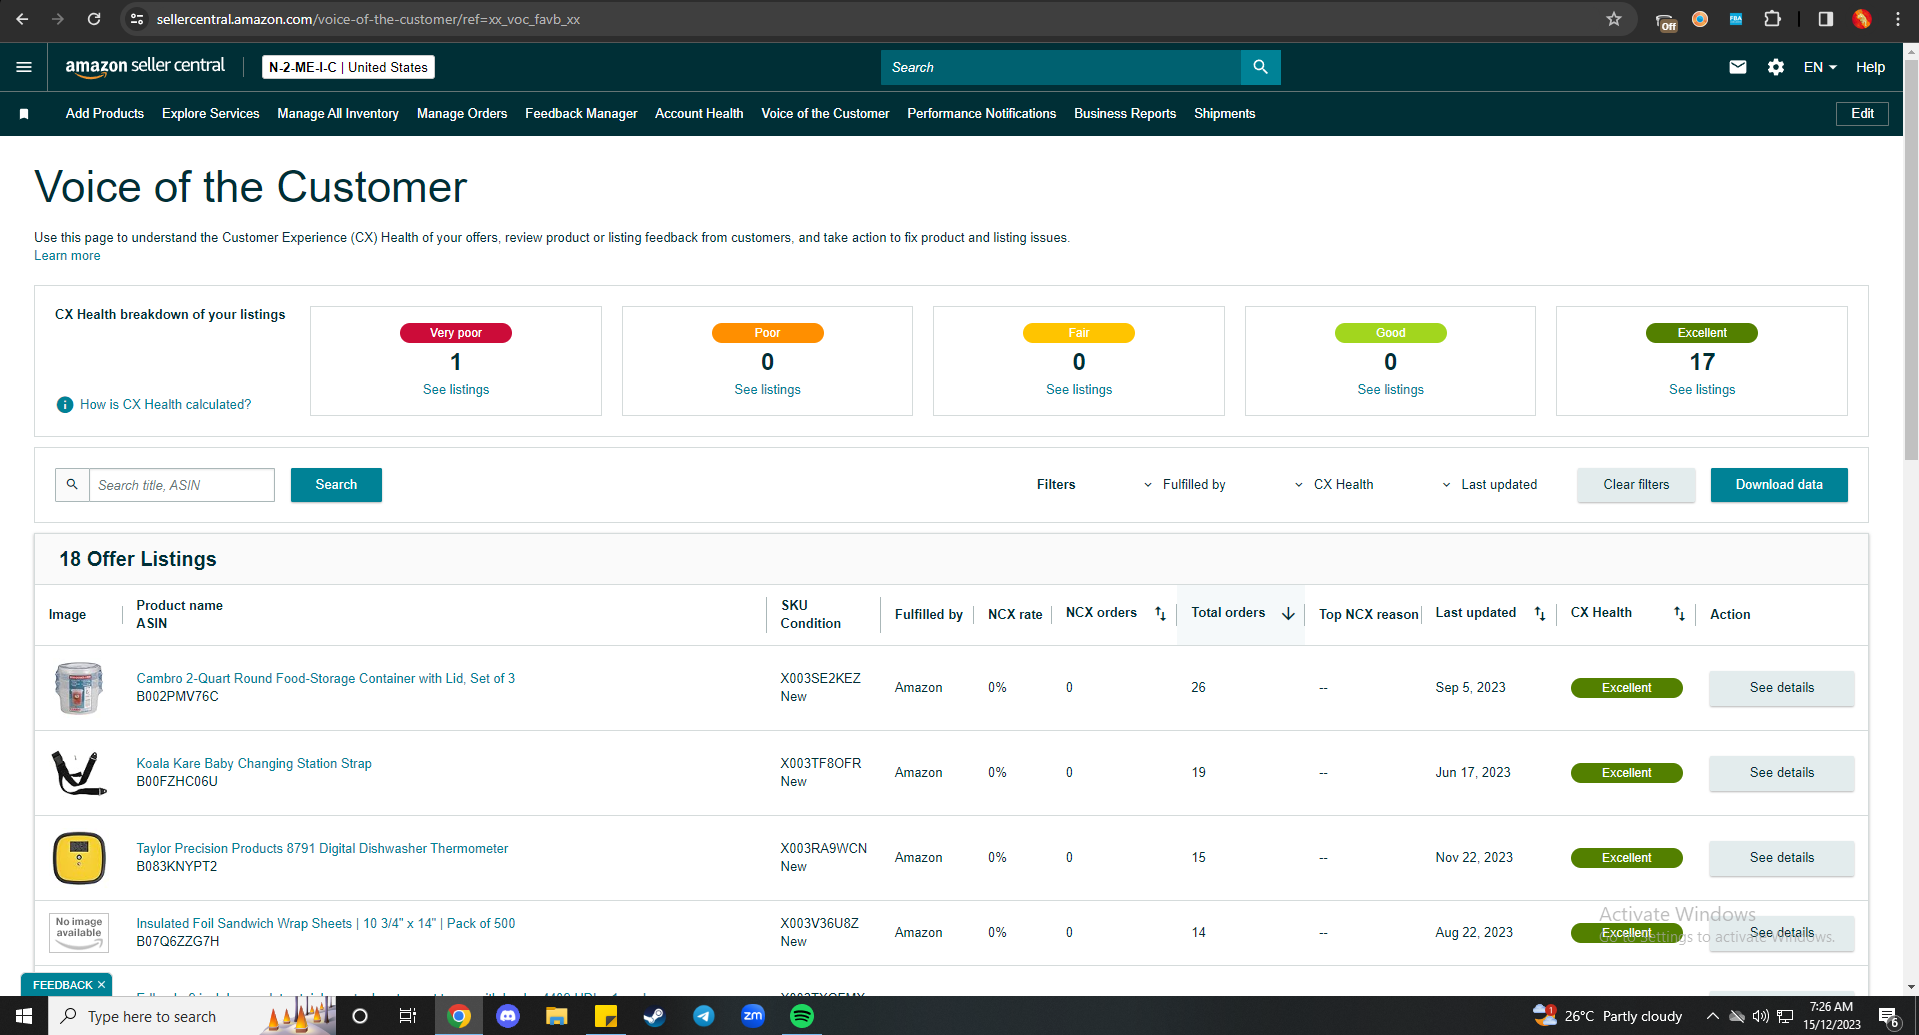
Task: Open Chrome's three-dot menu
Action: pyautogui.click(x=1898, y=19)
